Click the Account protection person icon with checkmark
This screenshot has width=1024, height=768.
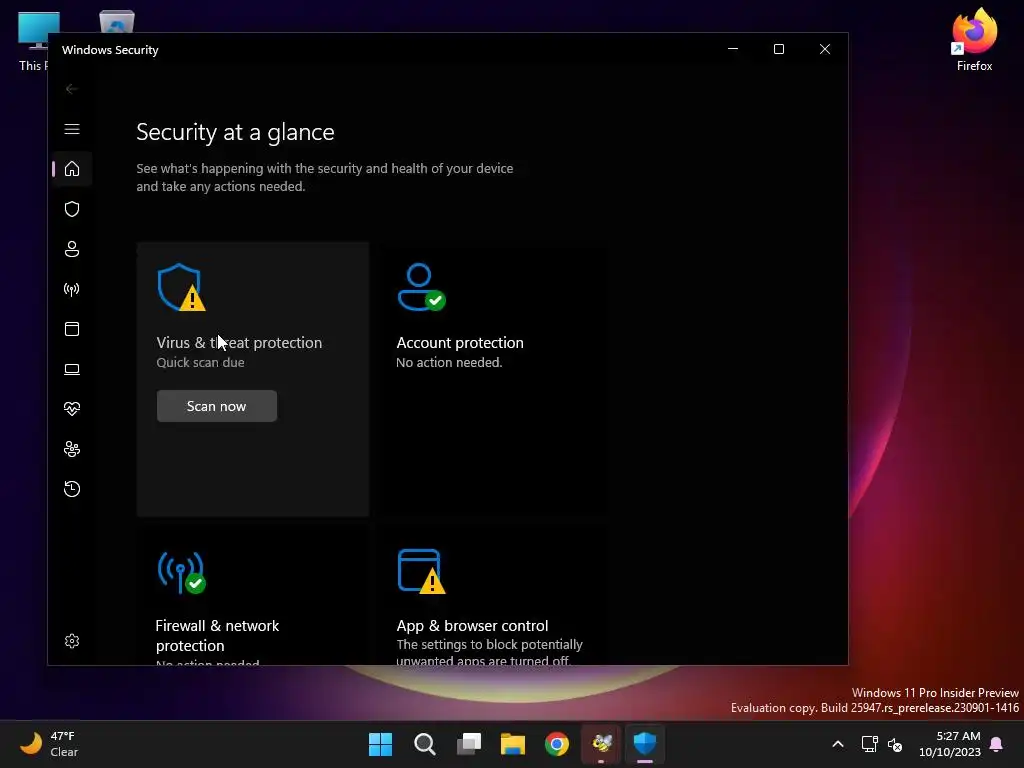(421, 287)
